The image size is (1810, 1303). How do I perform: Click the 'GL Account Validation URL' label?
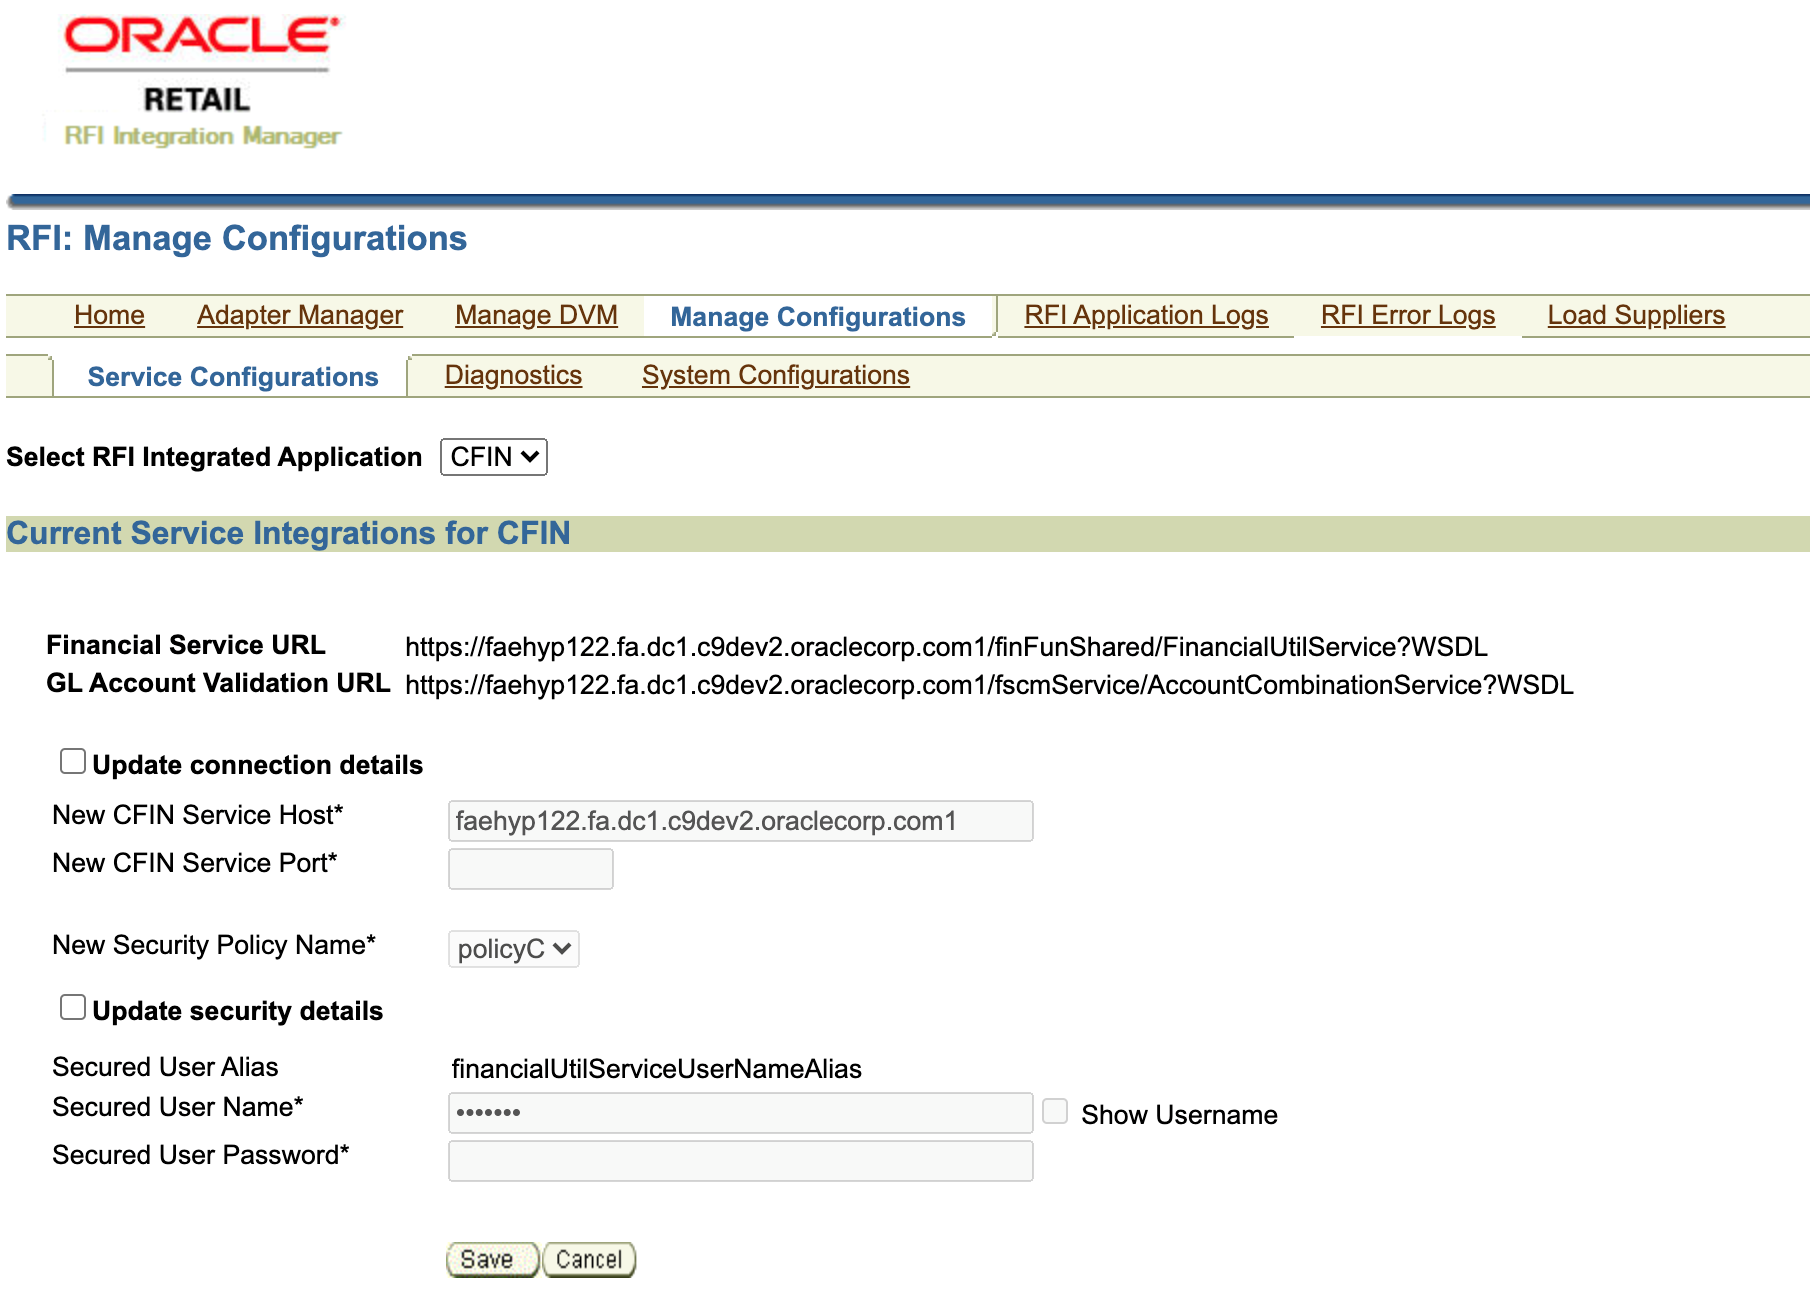[218, 683]
